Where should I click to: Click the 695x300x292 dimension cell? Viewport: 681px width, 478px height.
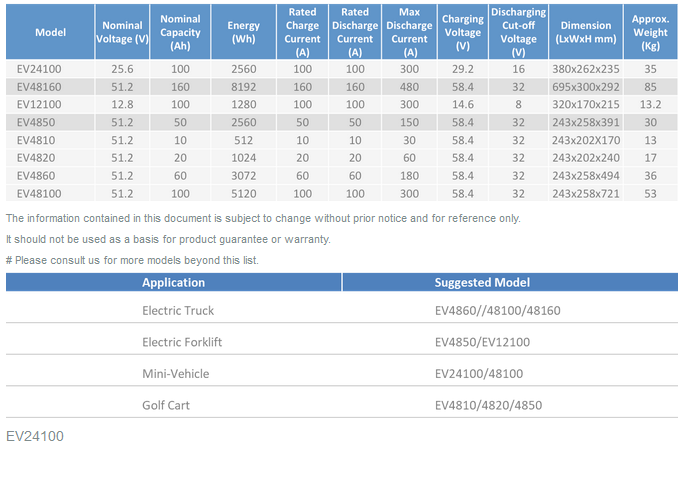click(x=585, y=87)
